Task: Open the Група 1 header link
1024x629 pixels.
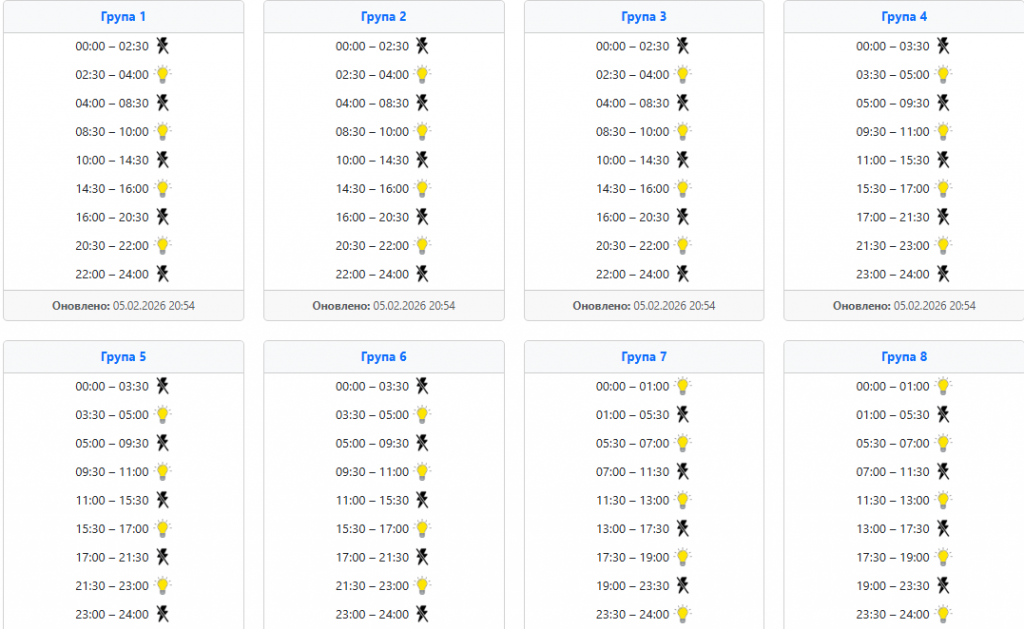Action: 124,17
